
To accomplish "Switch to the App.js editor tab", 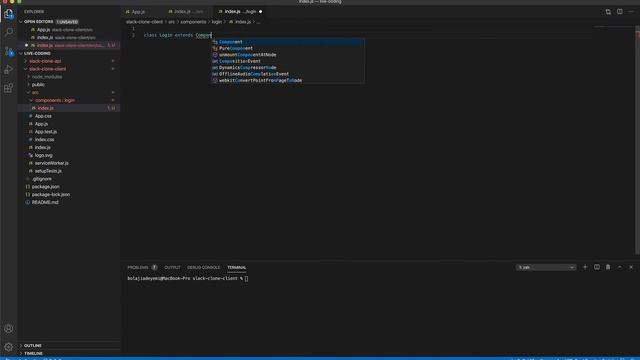I will click(138, 12).
